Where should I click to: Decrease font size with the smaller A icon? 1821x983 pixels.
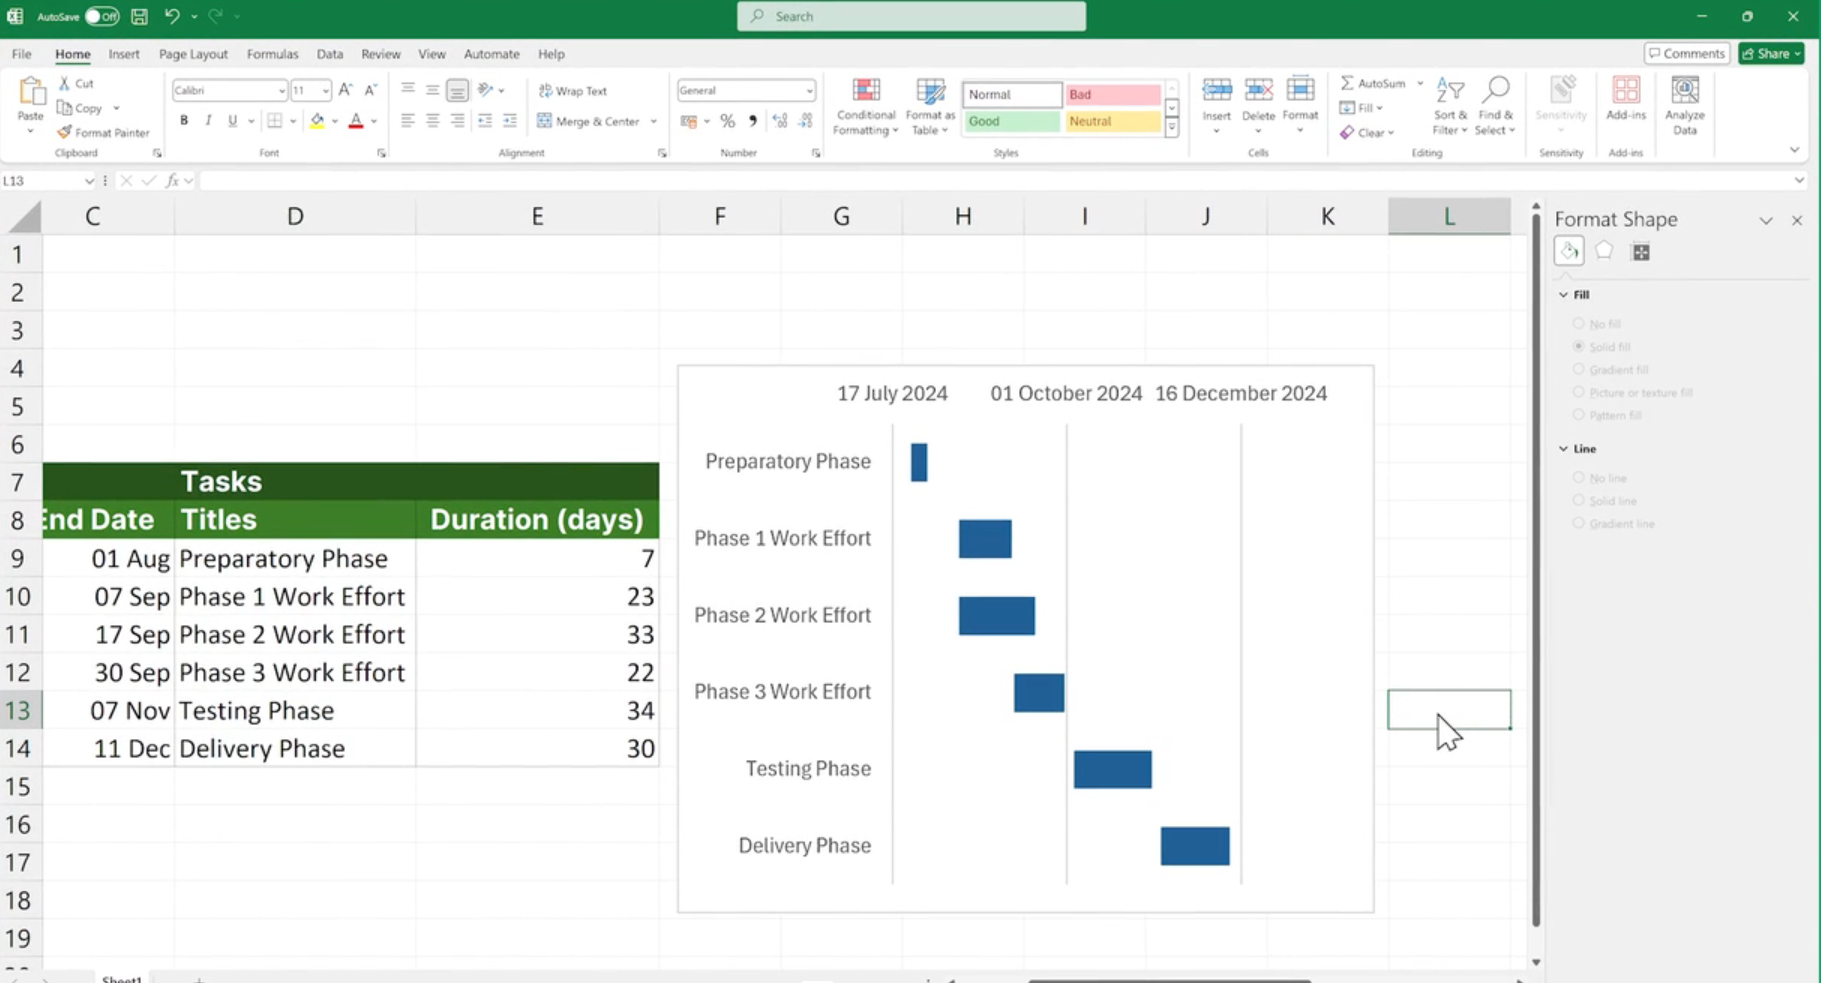[370, 90]
